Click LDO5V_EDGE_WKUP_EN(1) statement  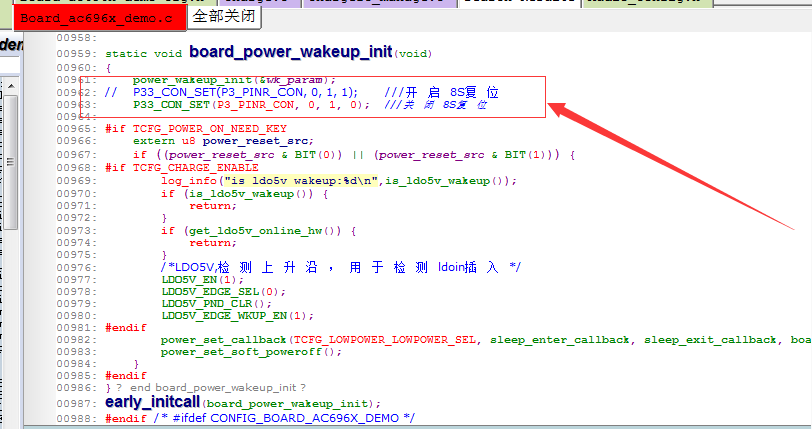tap(237, 316)
